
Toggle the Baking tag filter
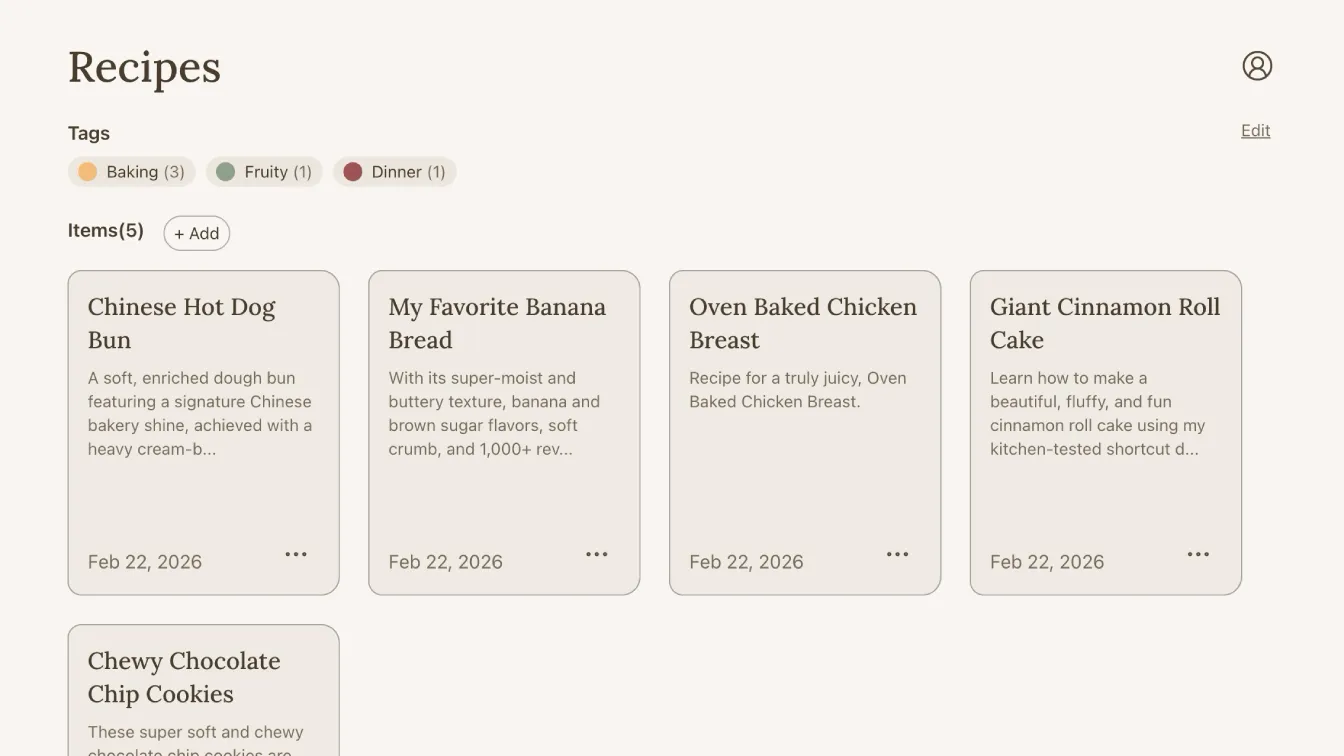131,171
